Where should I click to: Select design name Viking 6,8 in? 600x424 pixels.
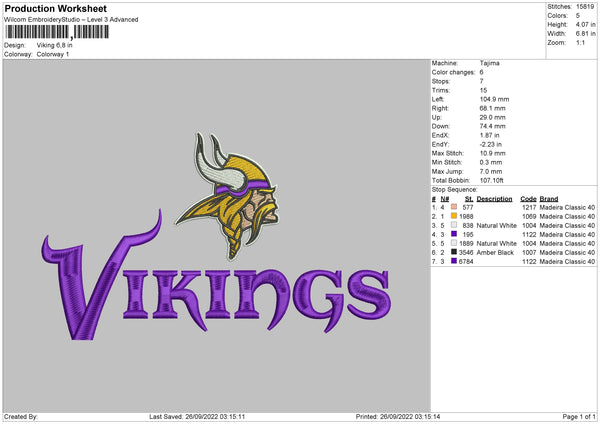54,45
